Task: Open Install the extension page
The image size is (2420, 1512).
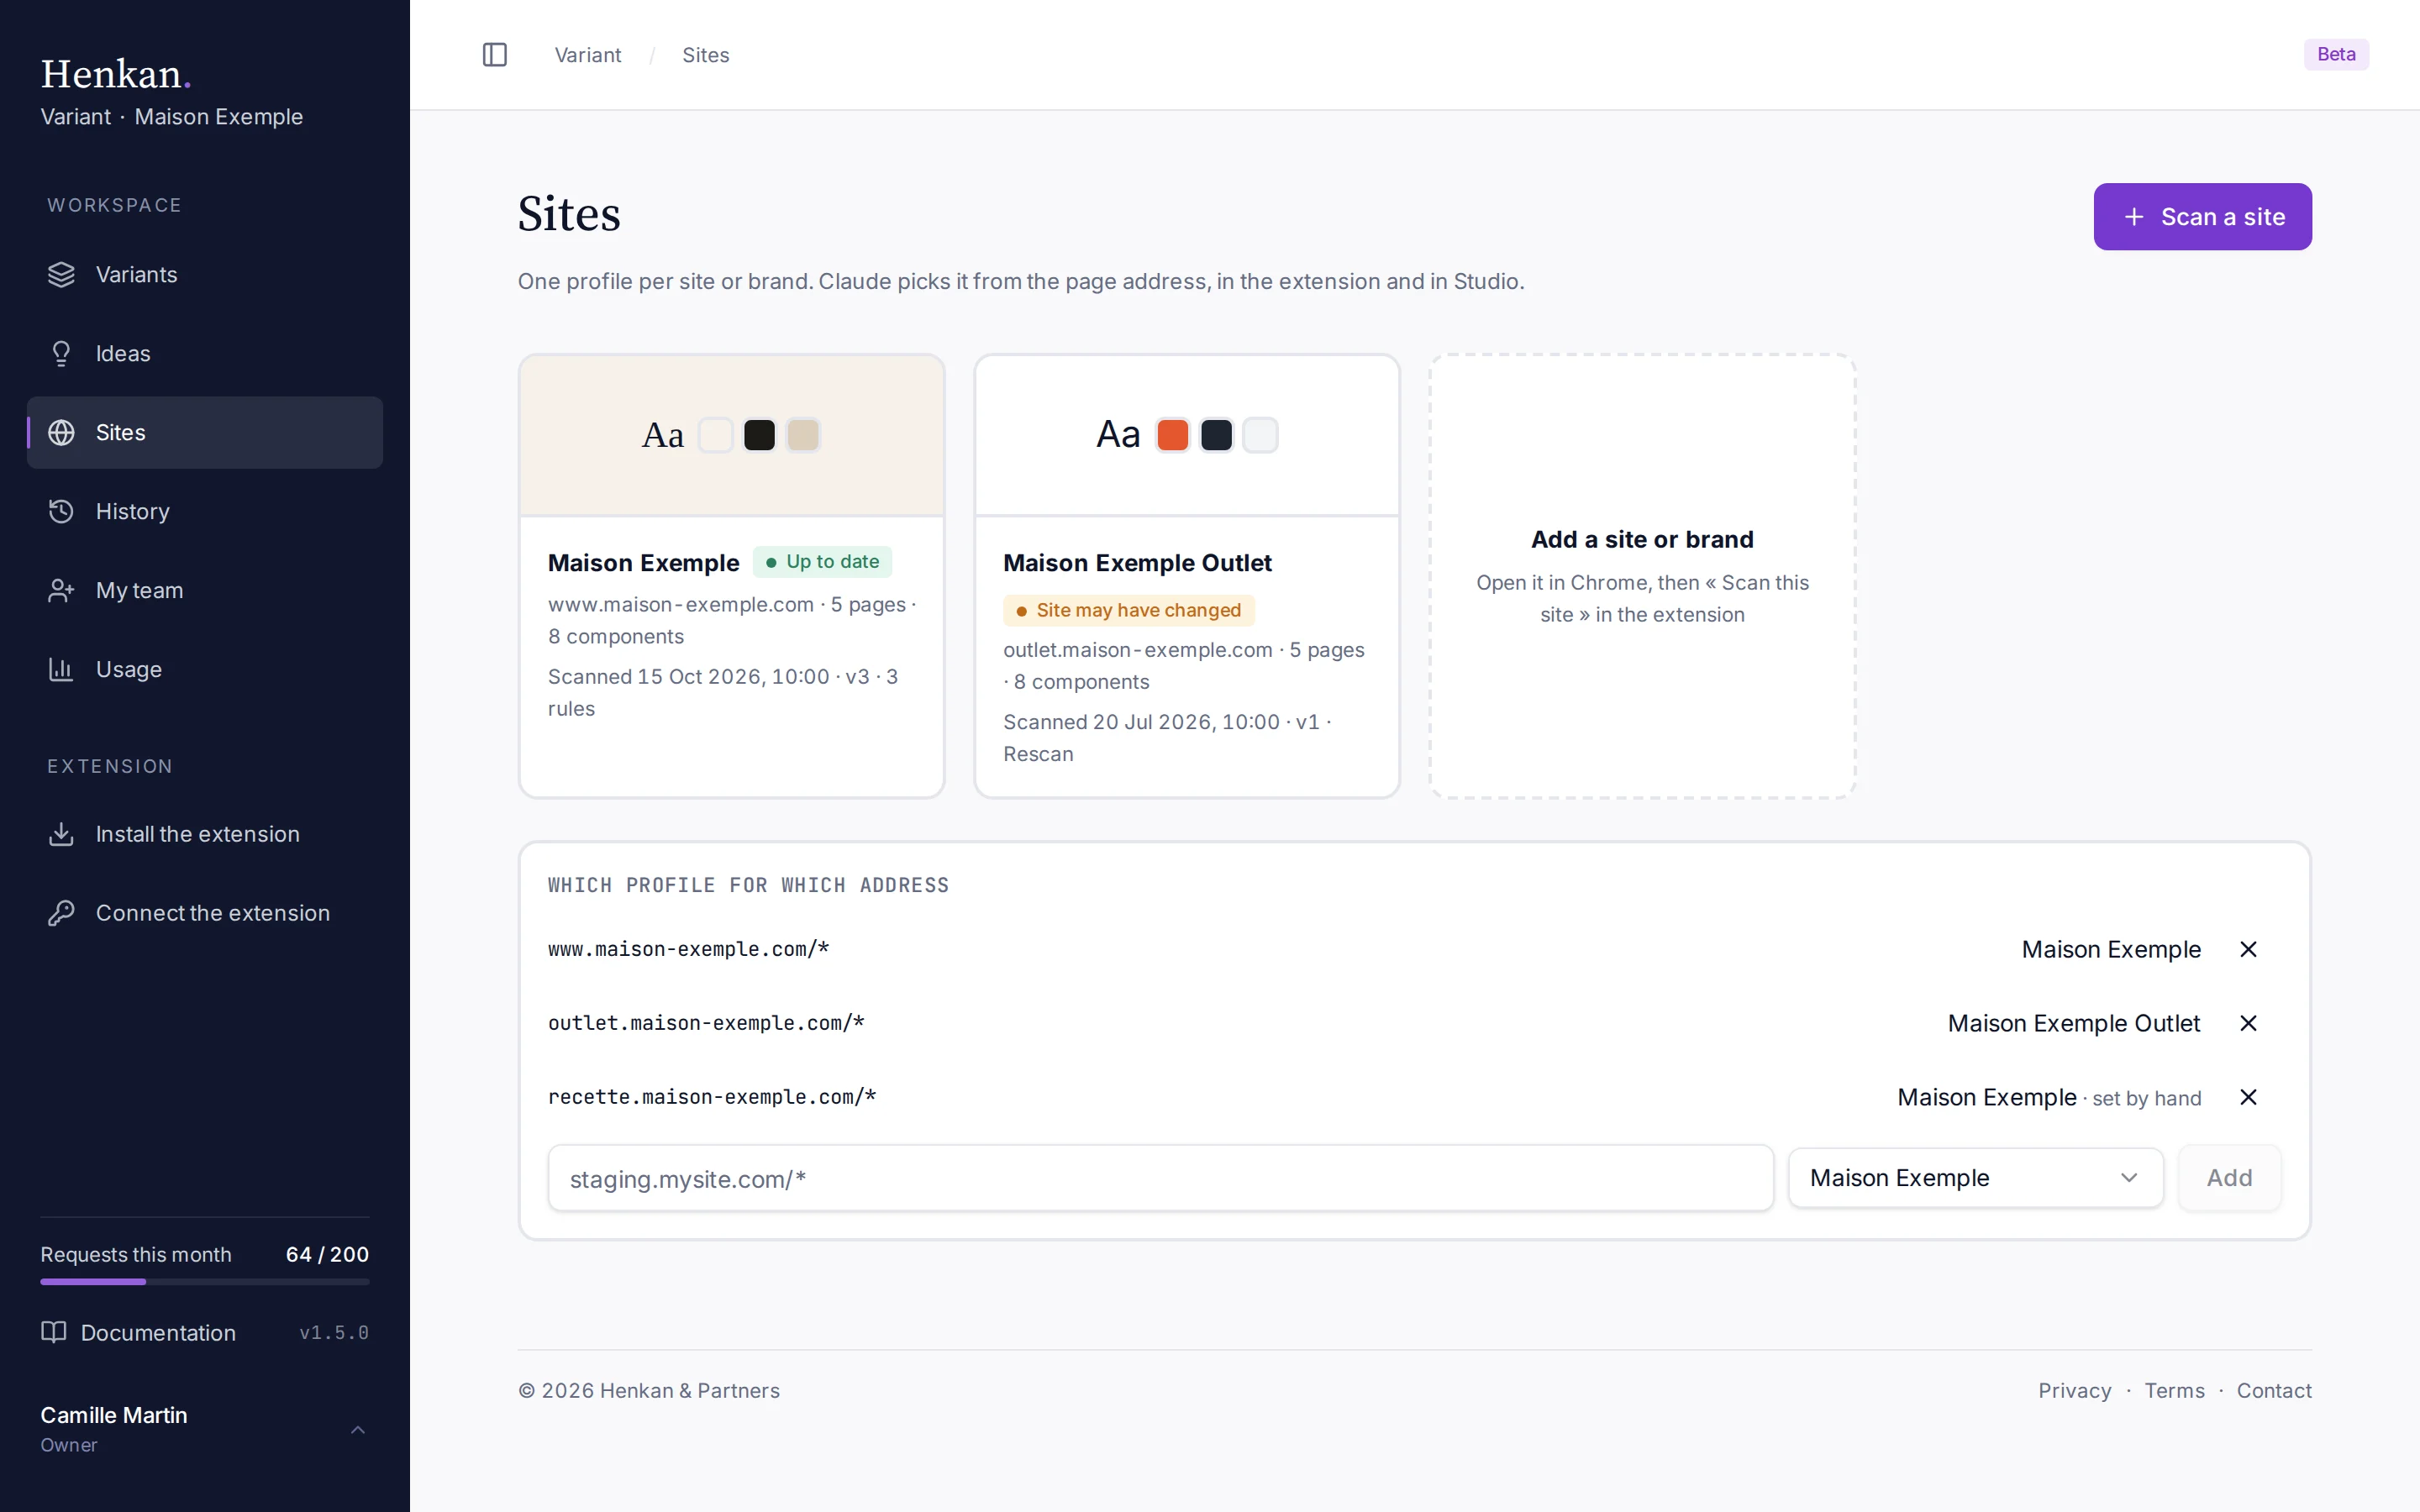Action: (x=205, y=834)
